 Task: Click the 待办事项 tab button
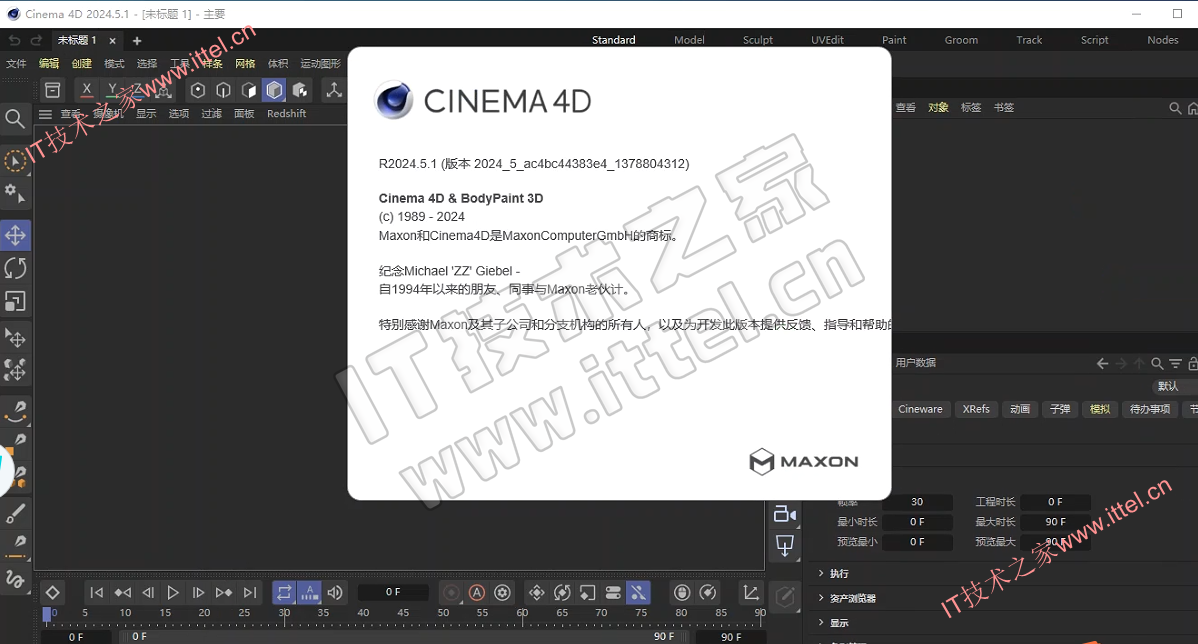(1150, 409)
